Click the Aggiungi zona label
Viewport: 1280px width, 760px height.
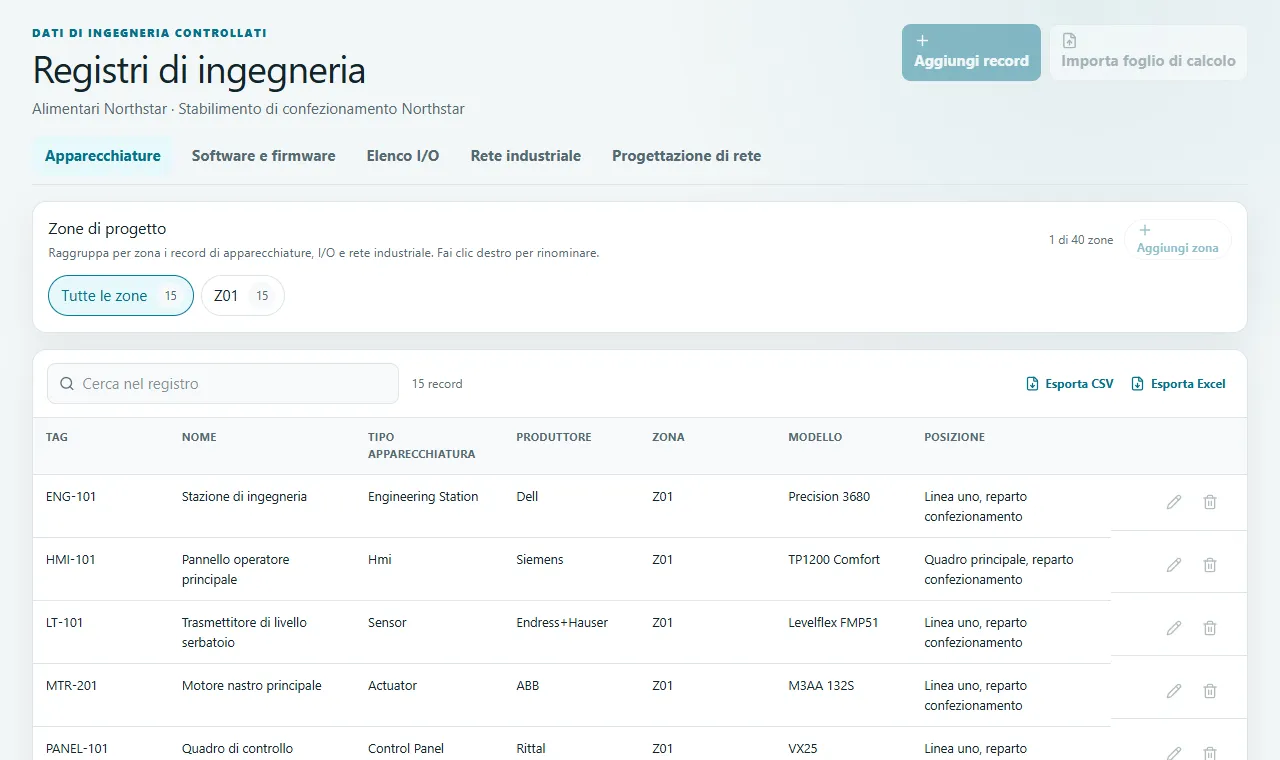1178,248
